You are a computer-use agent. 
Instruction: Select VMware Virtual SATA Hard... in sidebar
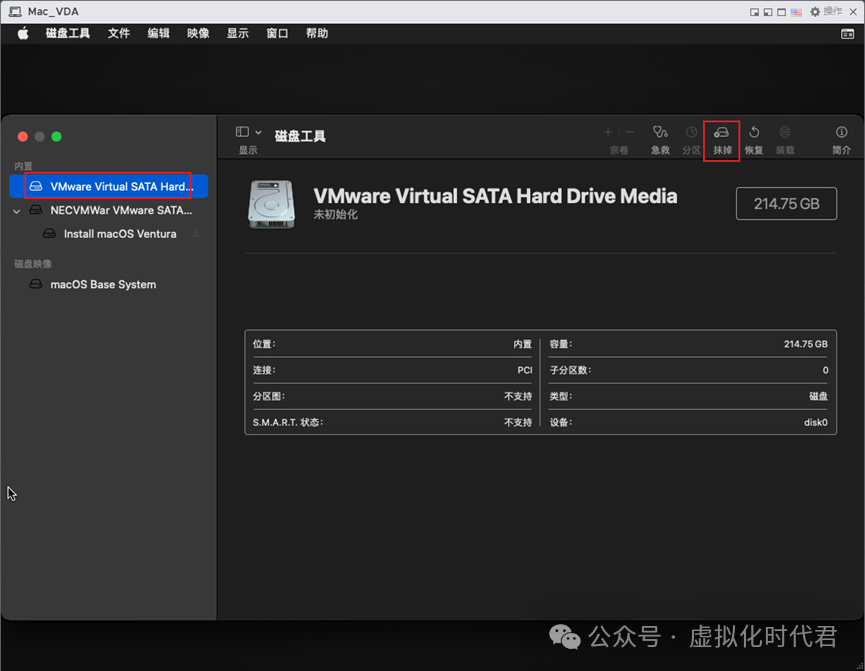coord(109,186)
